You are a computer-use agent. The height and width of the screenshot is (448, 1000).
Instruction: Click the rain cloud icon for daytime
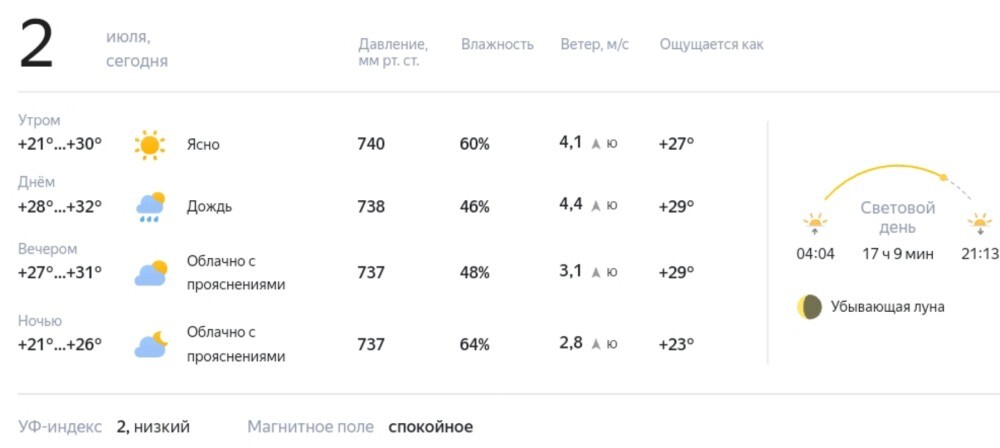151,207
